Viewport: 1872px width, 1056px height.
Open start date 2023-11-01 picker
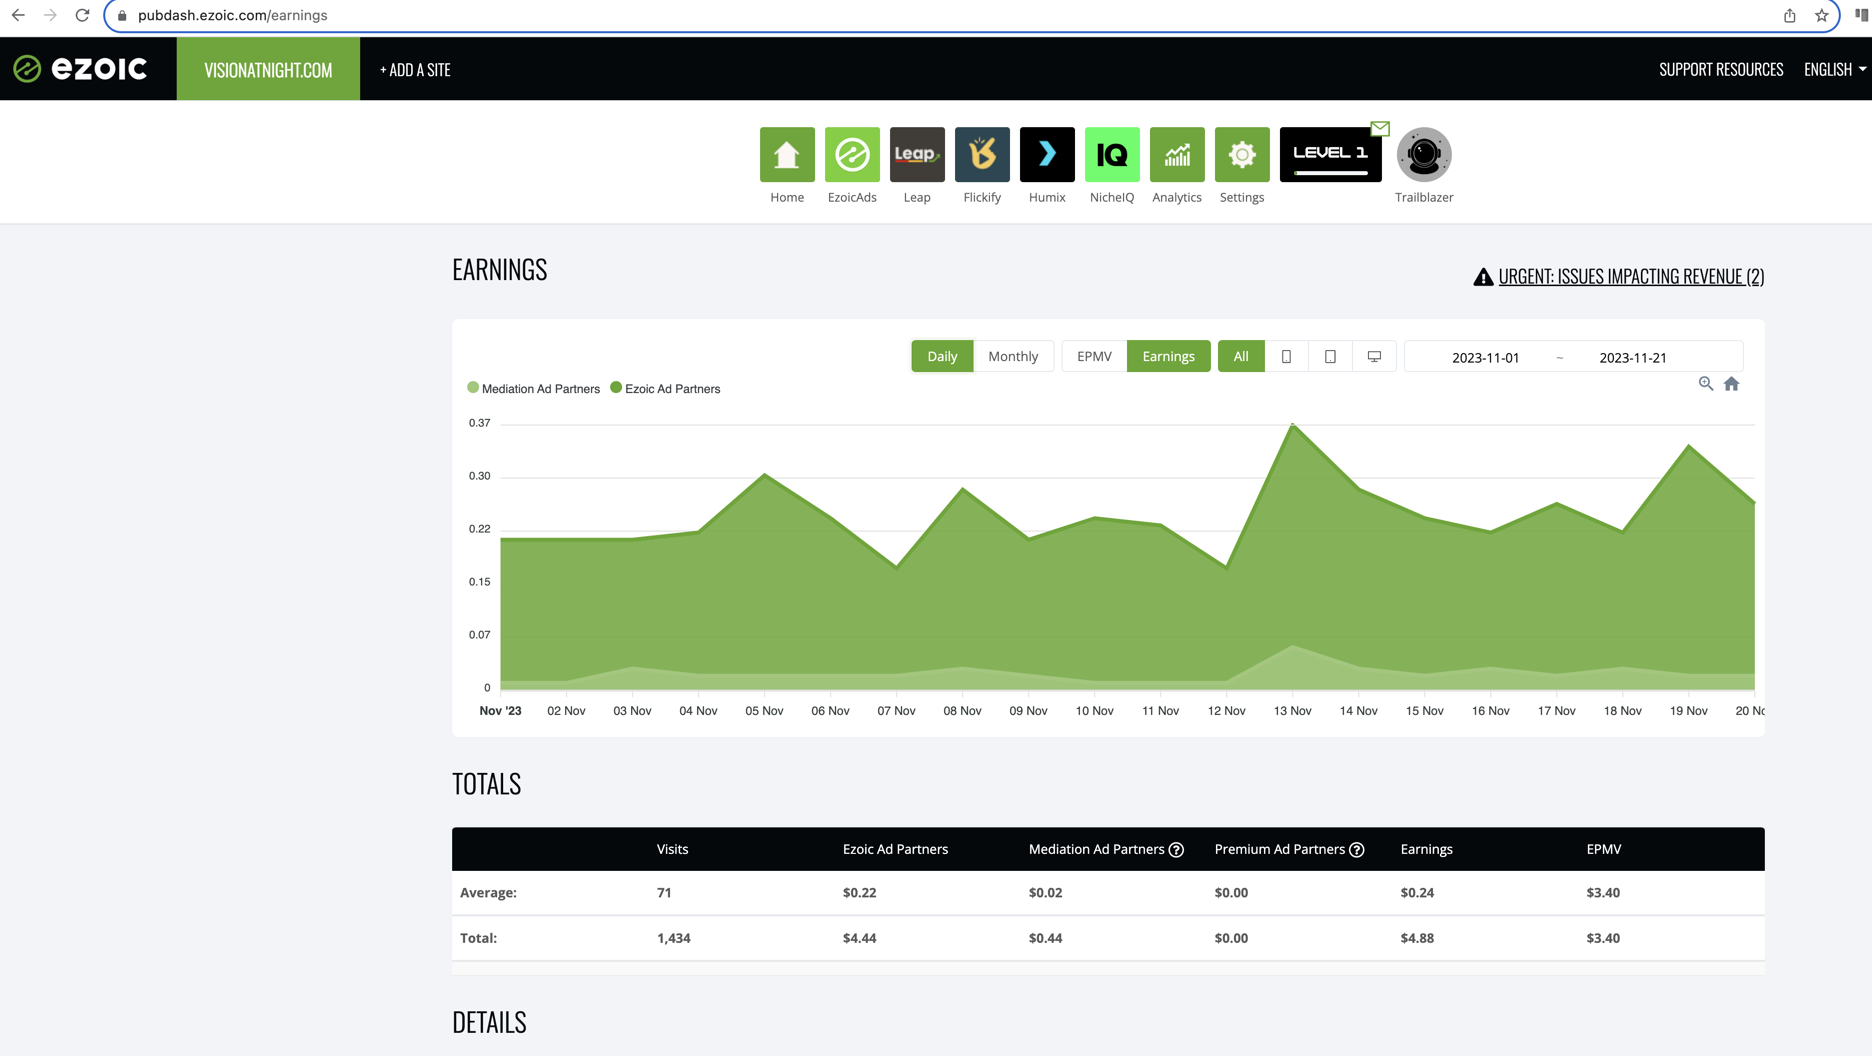tap(1485, 357)
